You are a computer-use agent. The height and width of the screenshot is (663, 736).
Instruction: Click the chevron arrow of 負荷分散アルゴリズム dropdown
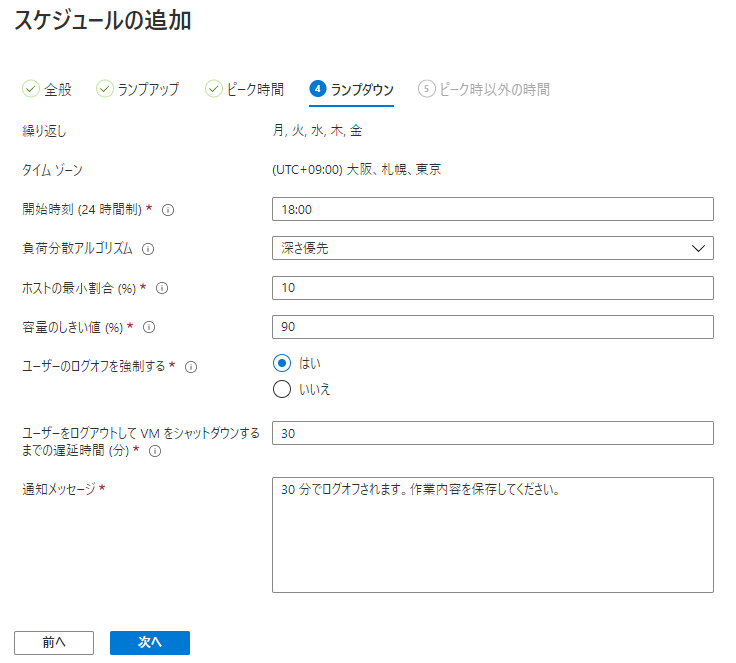tap(698, 248)
